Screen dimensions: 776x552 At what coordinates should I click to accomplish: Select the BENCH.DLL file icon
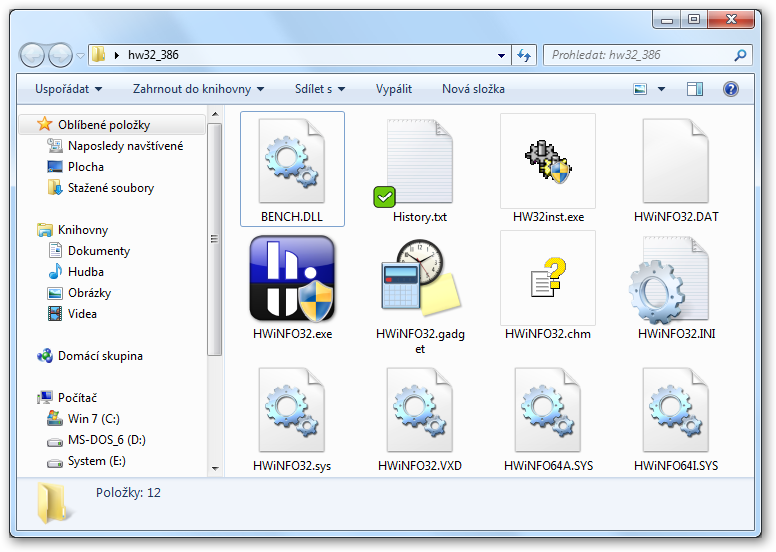click(292, 161)
